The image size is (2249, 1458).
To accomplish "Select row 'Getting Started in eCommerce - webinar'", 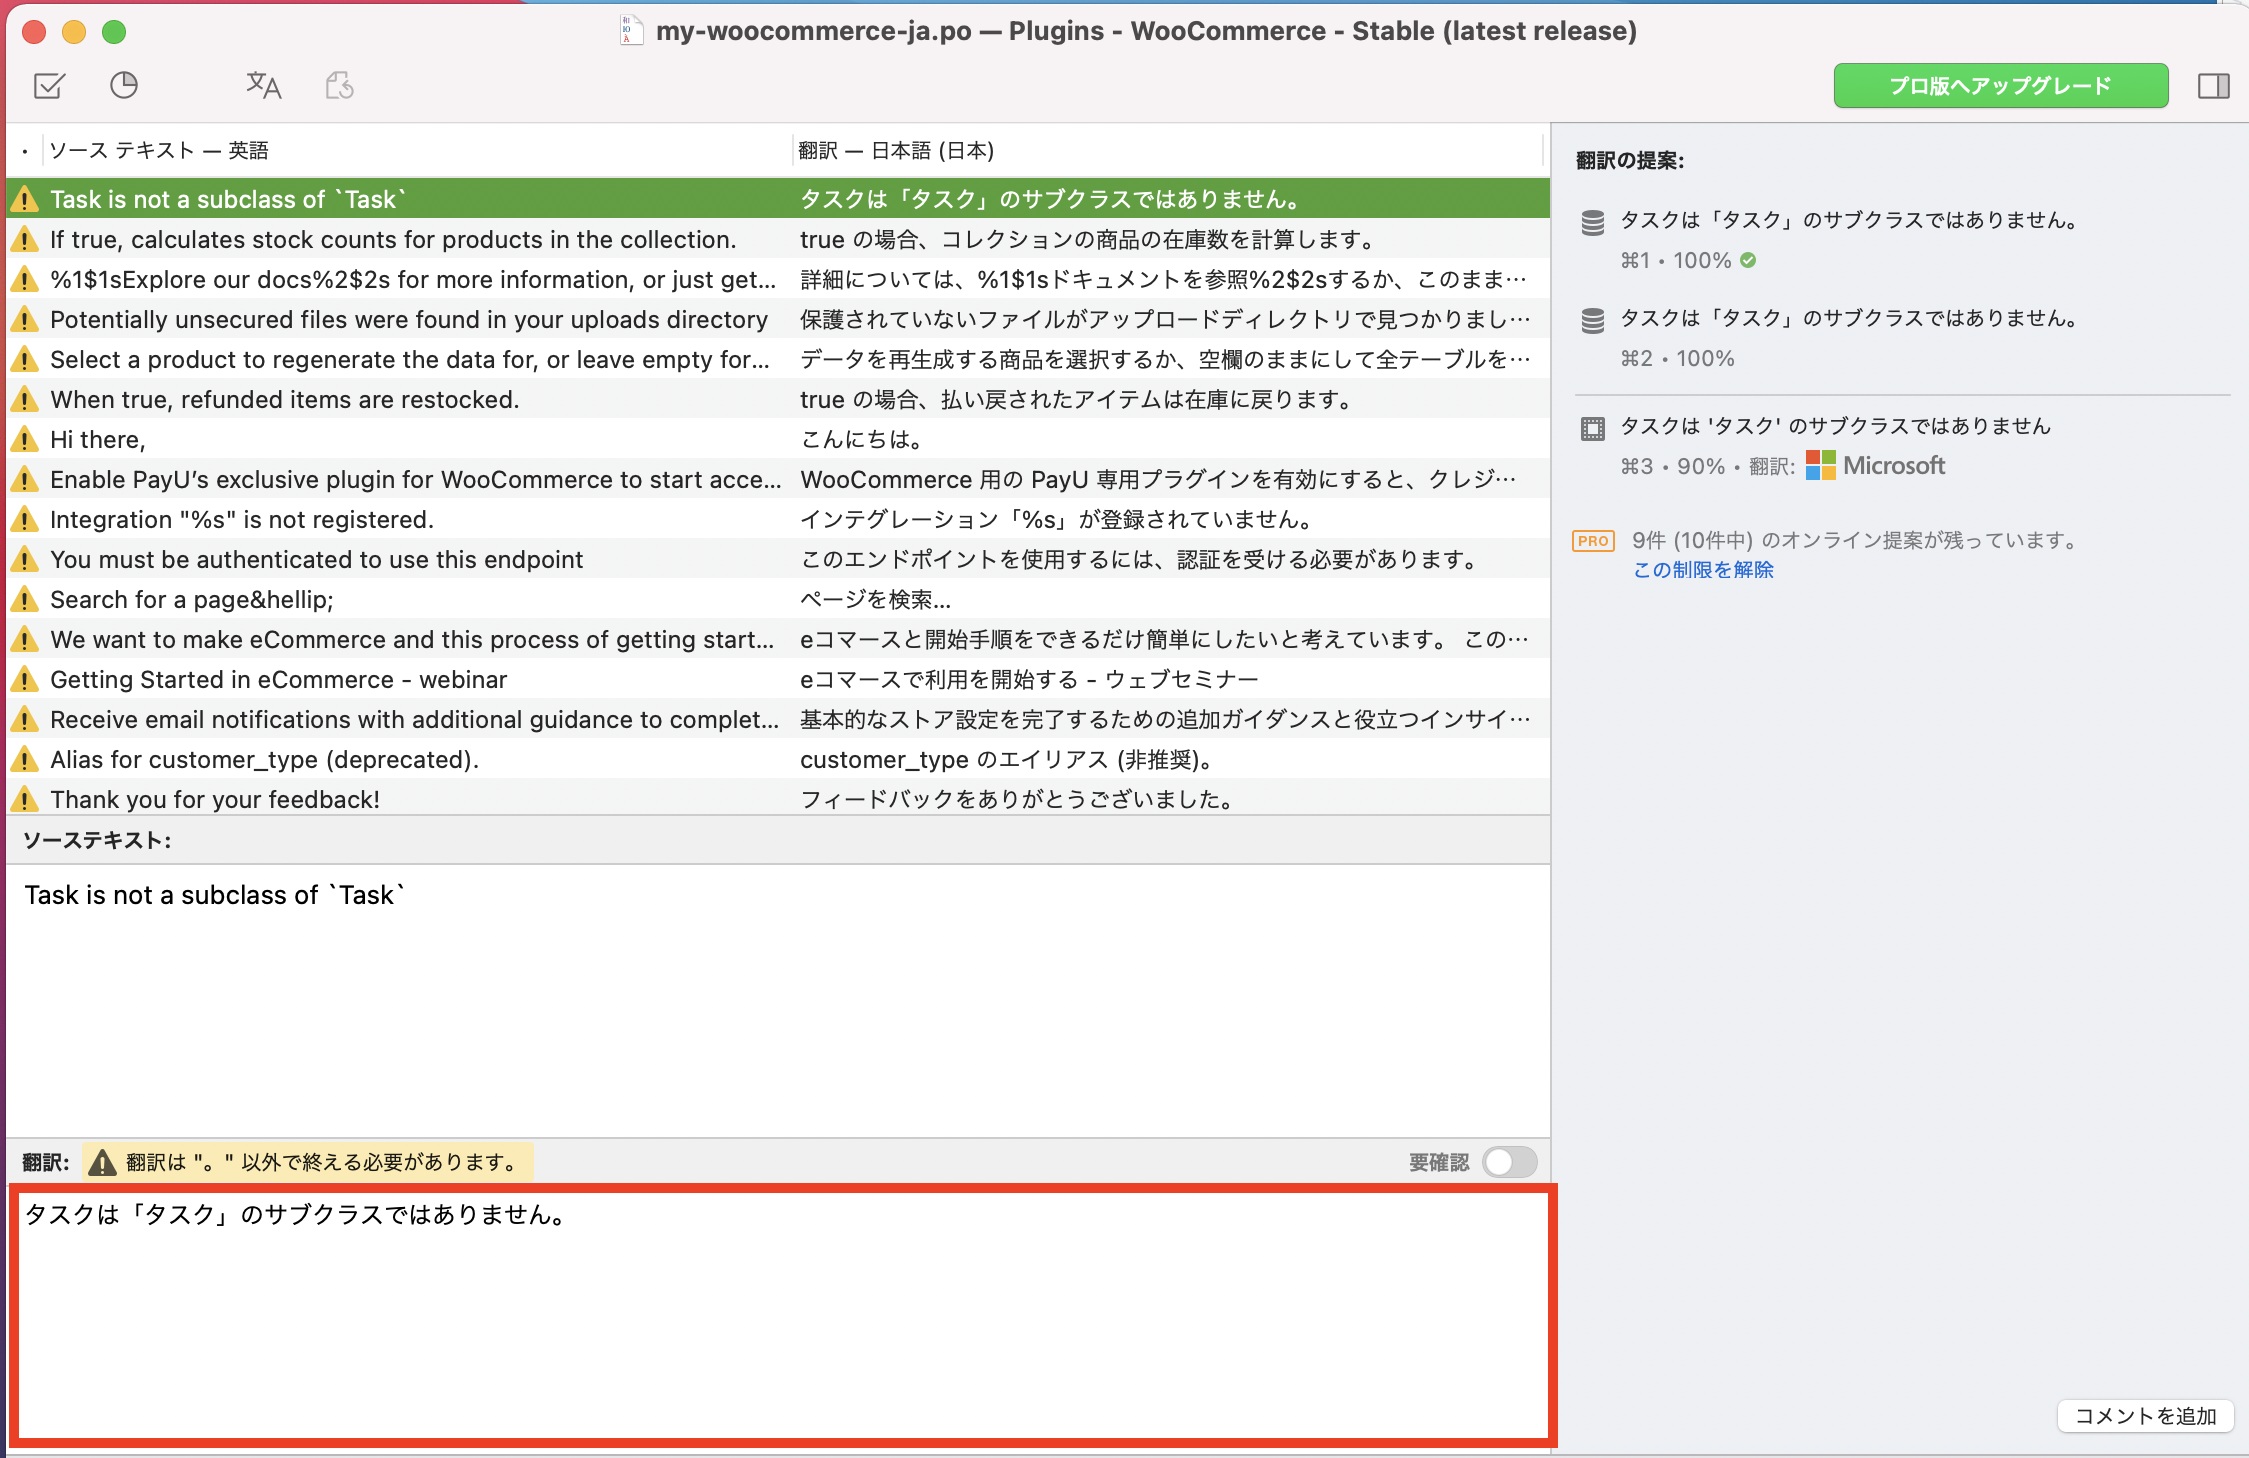I will click(778, 679).
